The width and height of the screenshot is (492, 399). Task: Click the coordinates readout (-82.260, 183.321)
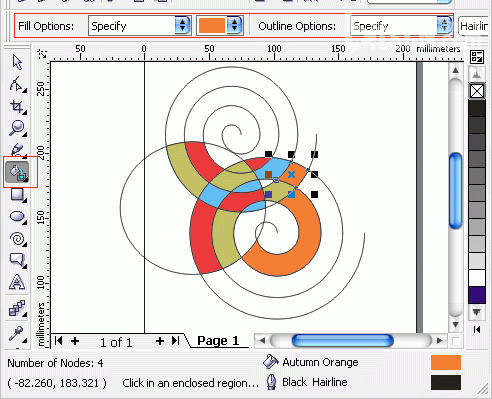tap(57, 383)
